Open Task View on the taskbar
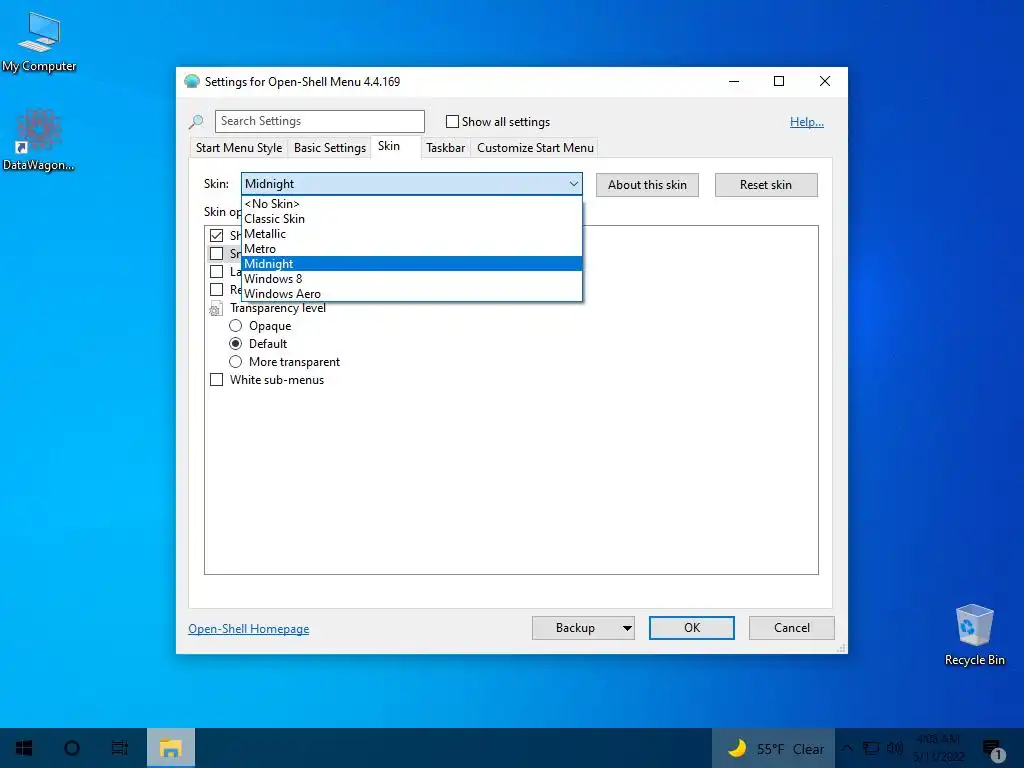 [120, 748]
